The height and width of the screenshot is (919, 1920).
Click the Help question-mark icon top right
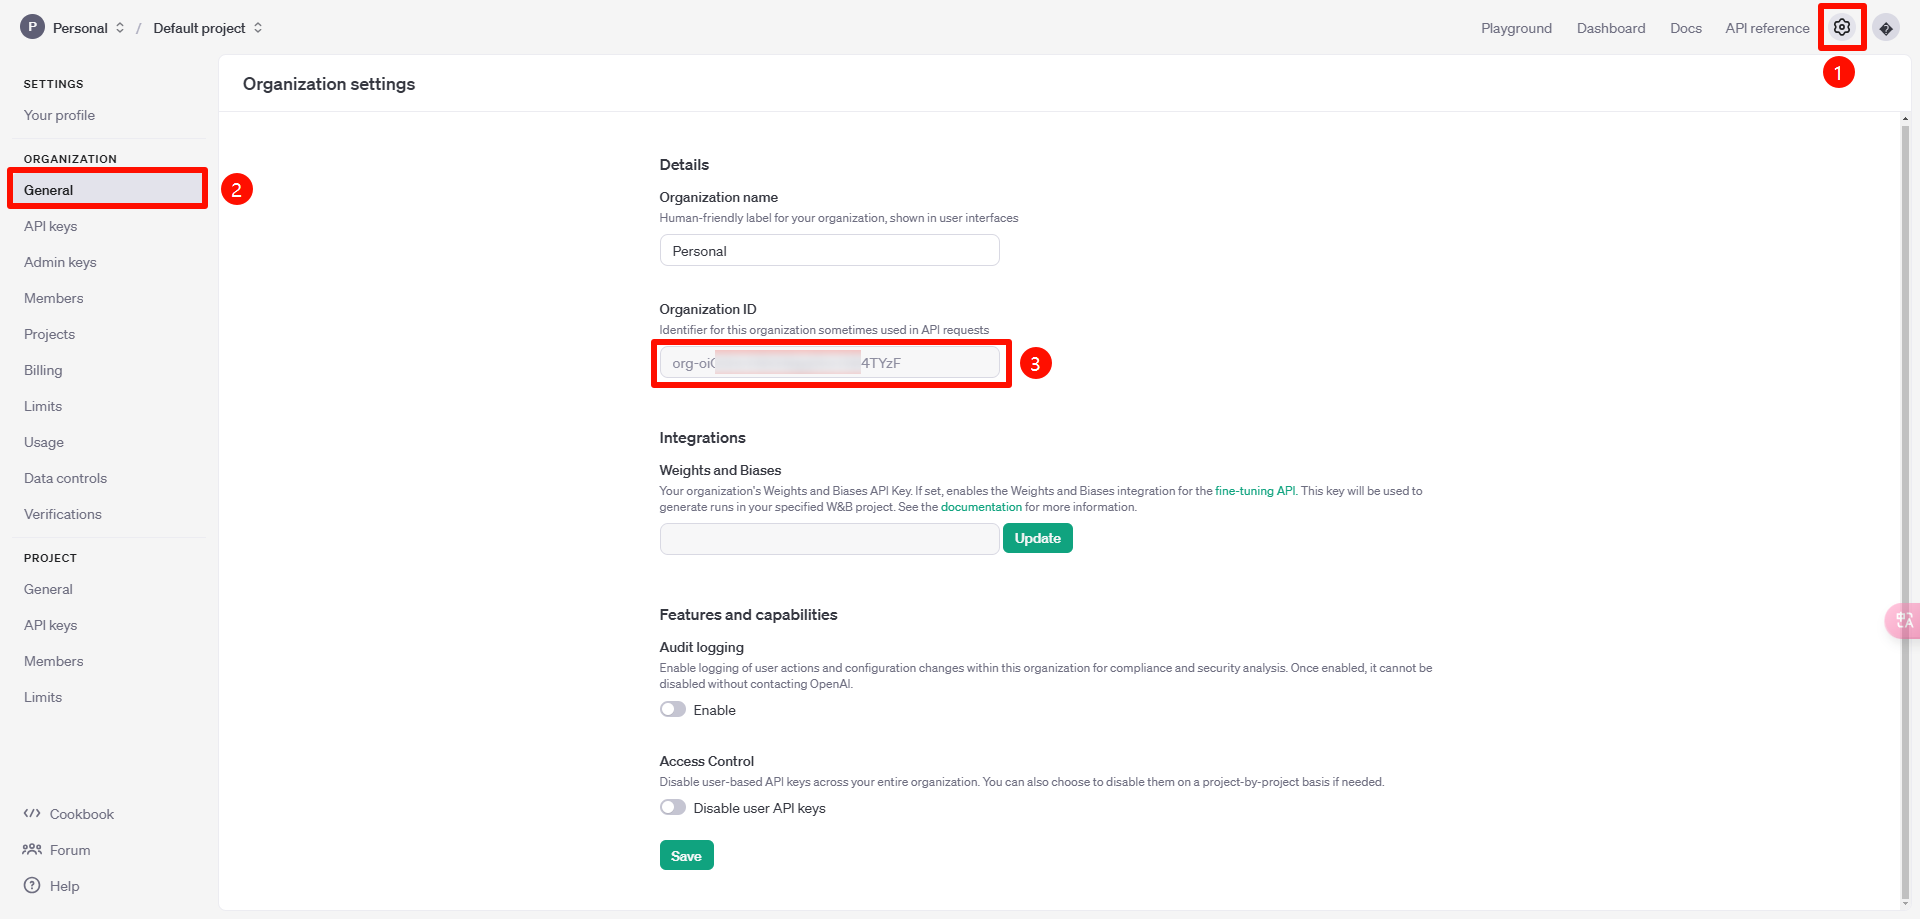(1887, 27)
